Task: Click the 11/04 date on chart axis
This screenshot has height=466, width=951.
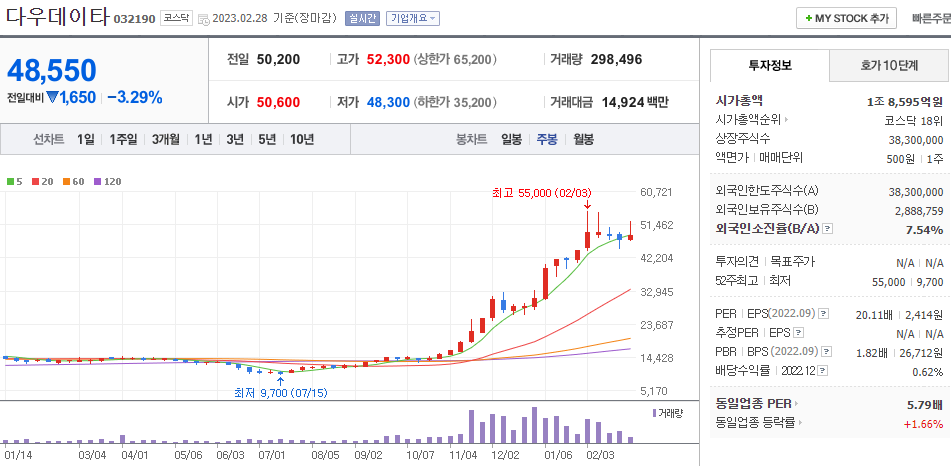Action: (463, 454)
